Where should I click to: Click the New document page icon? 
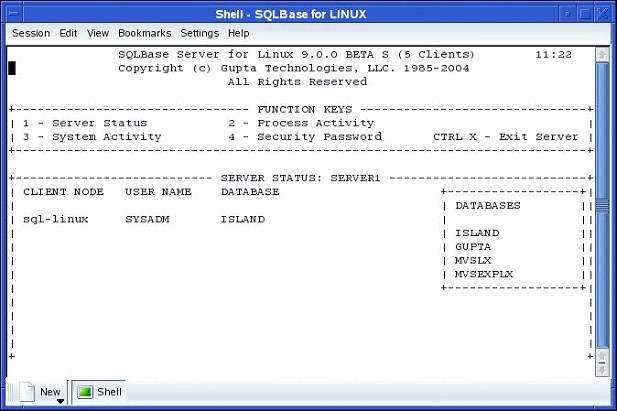coord(27,392)
